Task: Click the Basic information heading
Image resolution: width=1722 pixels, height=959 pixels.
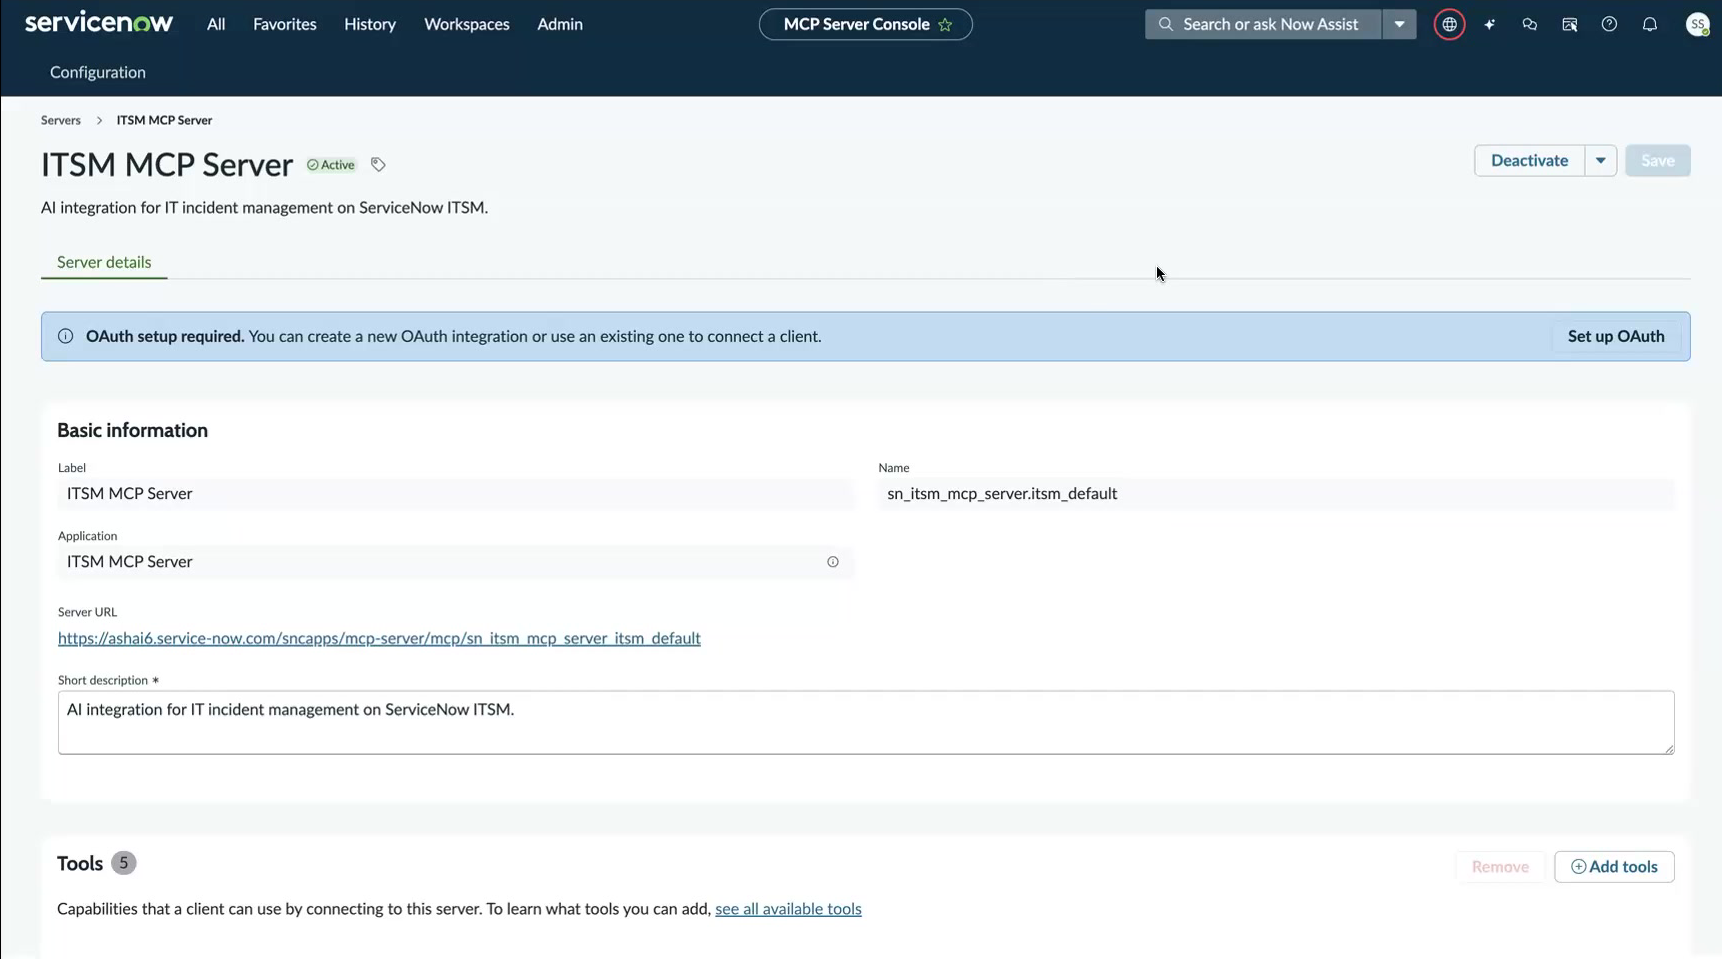Action: pyautogui.click(x=132, y=430)
